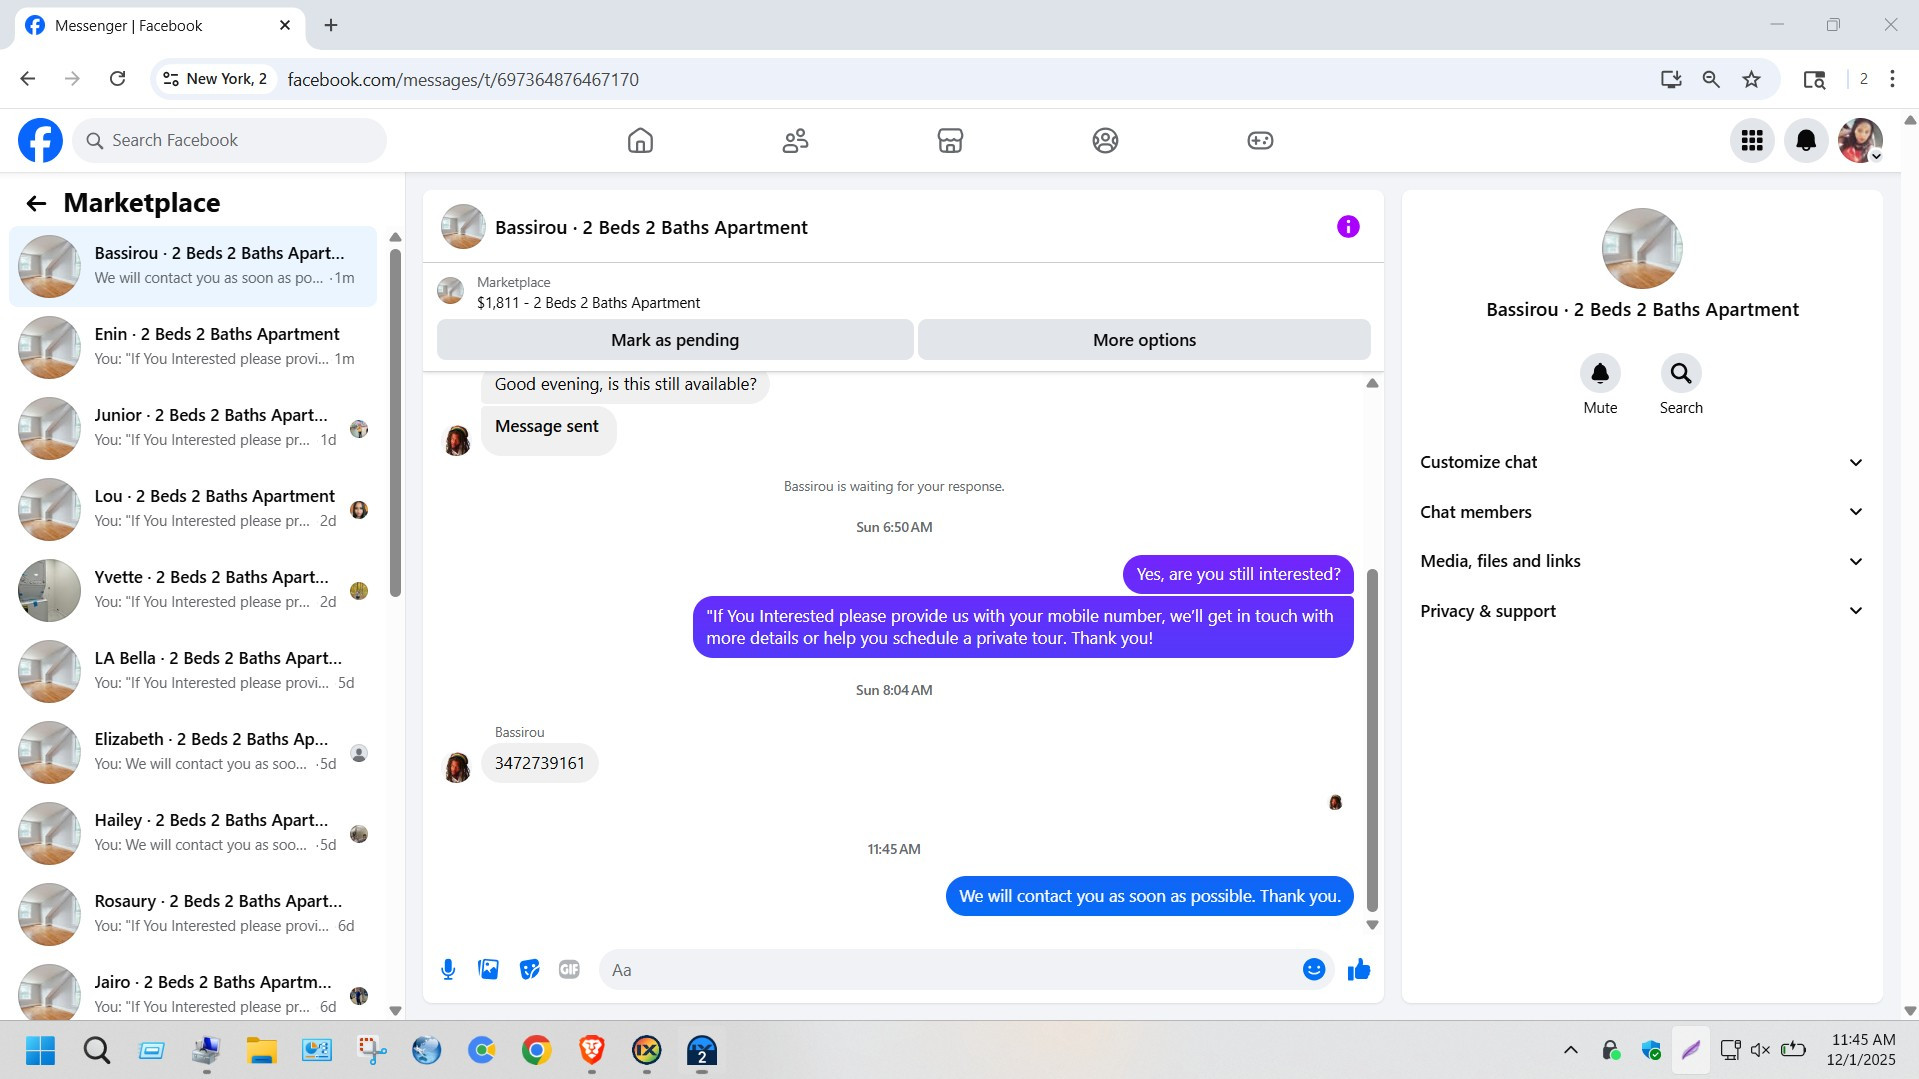Bookmark this page with the star
Screen dimensions: 1919x1079
(1751, 79)
